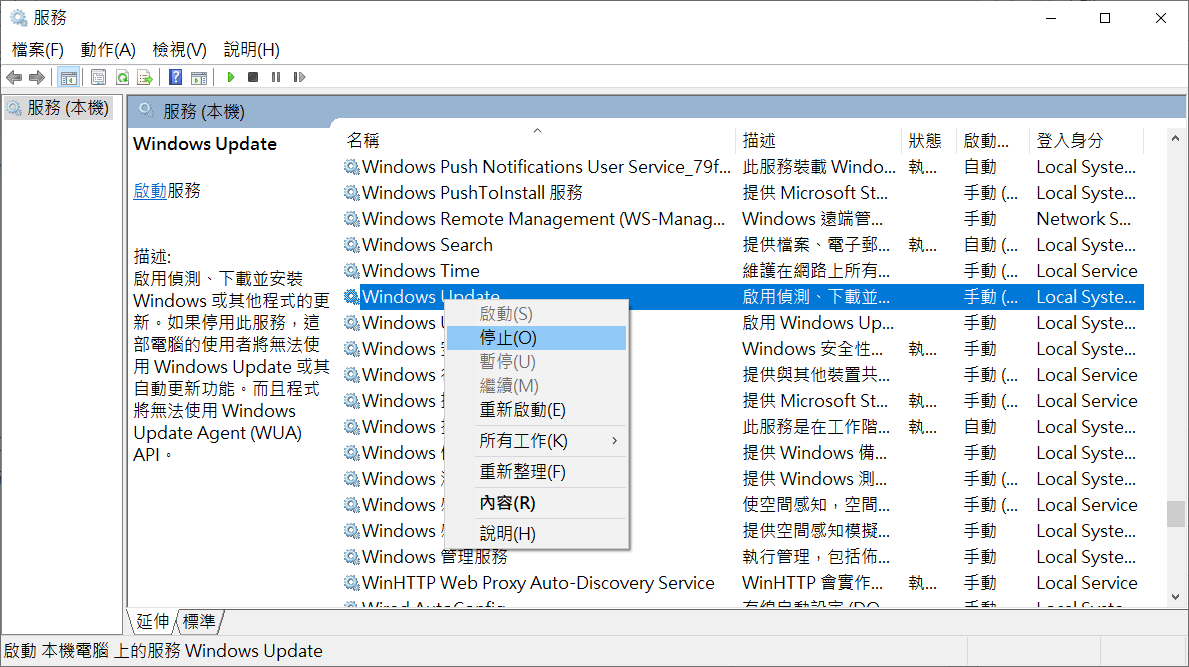Select Windows 管理服務 name
This screenshot has width=1189, height=667.
click(435, 557)
